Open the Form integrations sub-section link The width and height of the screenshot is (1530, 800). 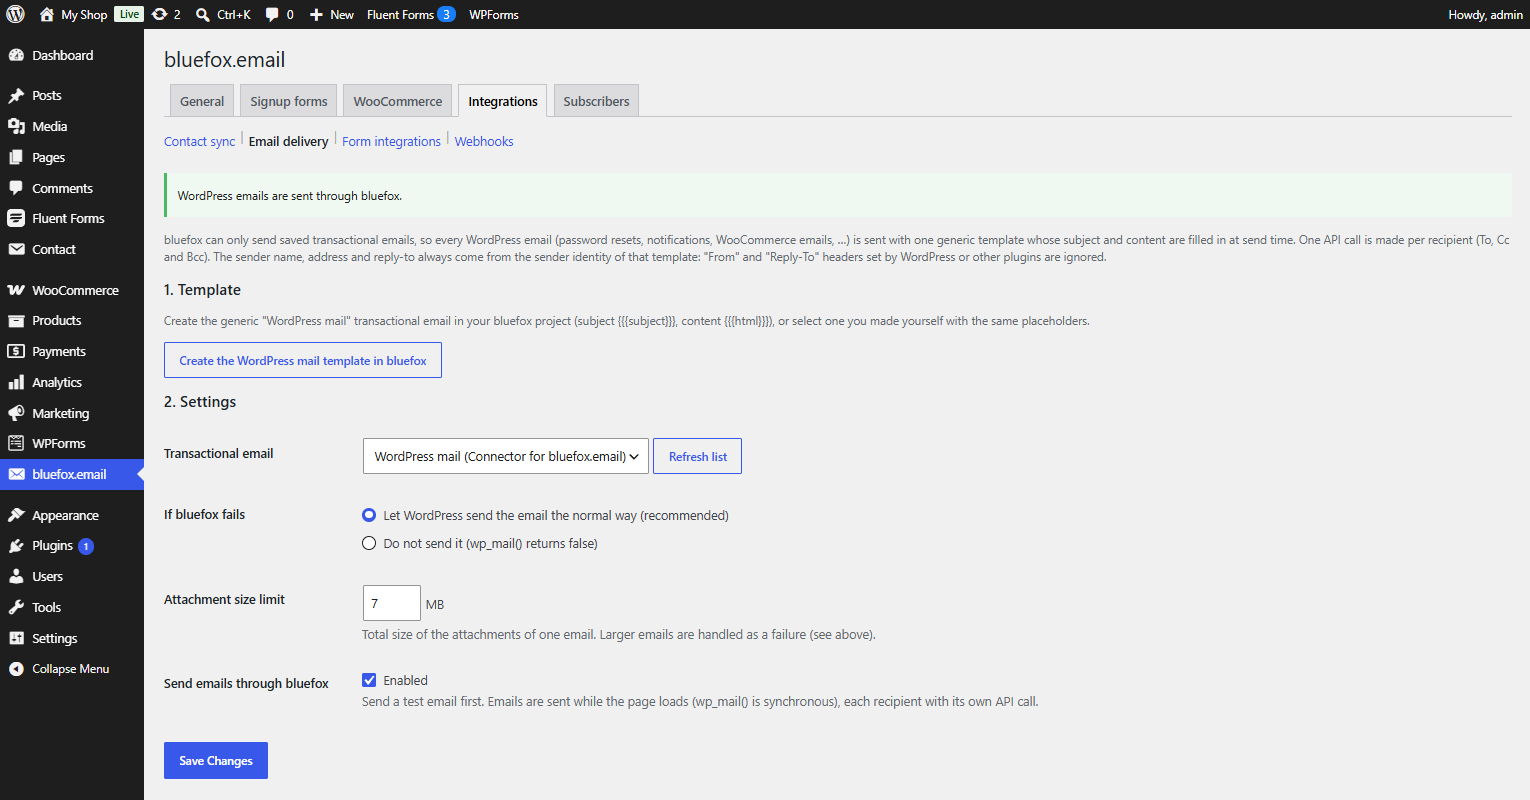click(x=391, y=141)
